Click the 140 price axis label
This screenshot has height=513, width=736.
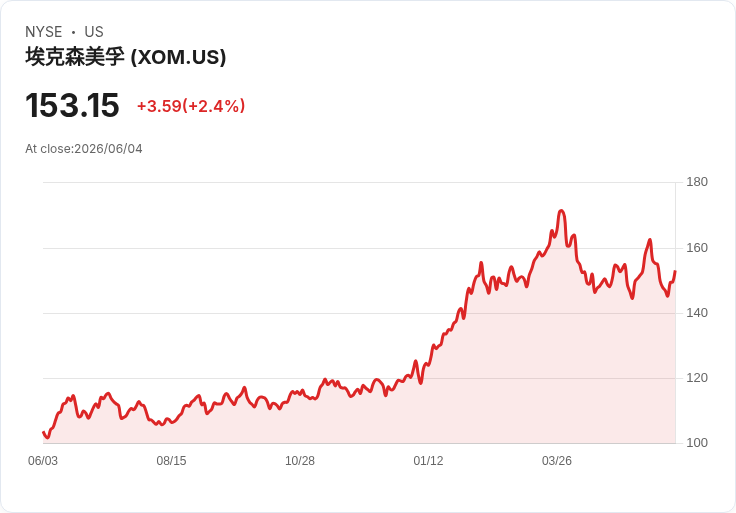(697, 313)
